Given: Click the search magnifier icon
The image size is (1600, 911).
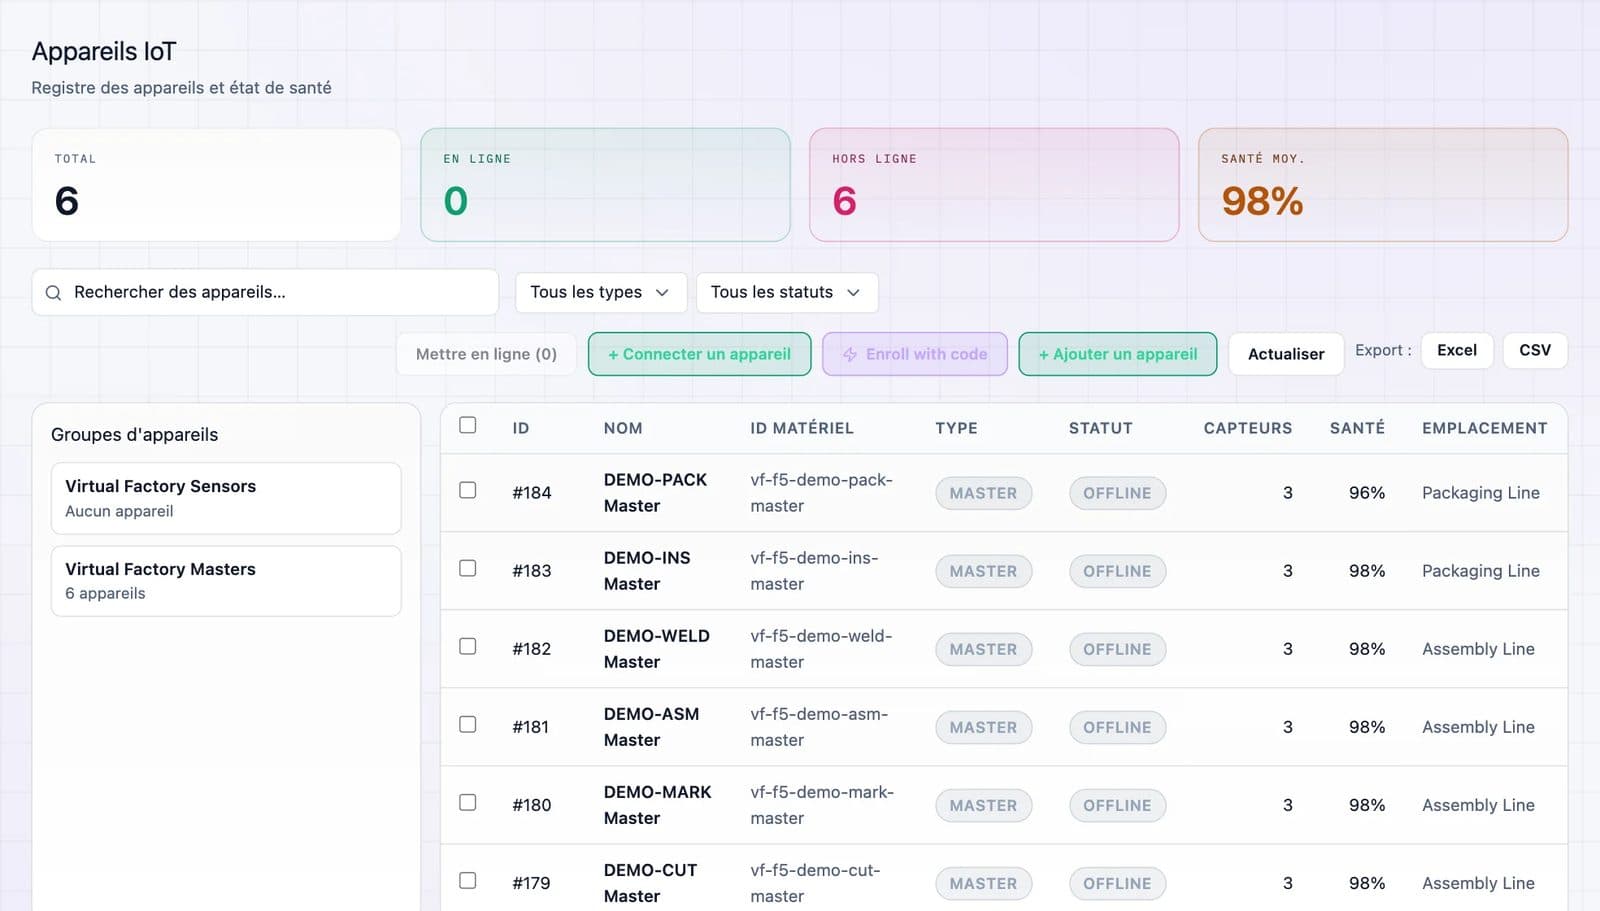Looking at the screenshot, I should (x=54, y=293).
